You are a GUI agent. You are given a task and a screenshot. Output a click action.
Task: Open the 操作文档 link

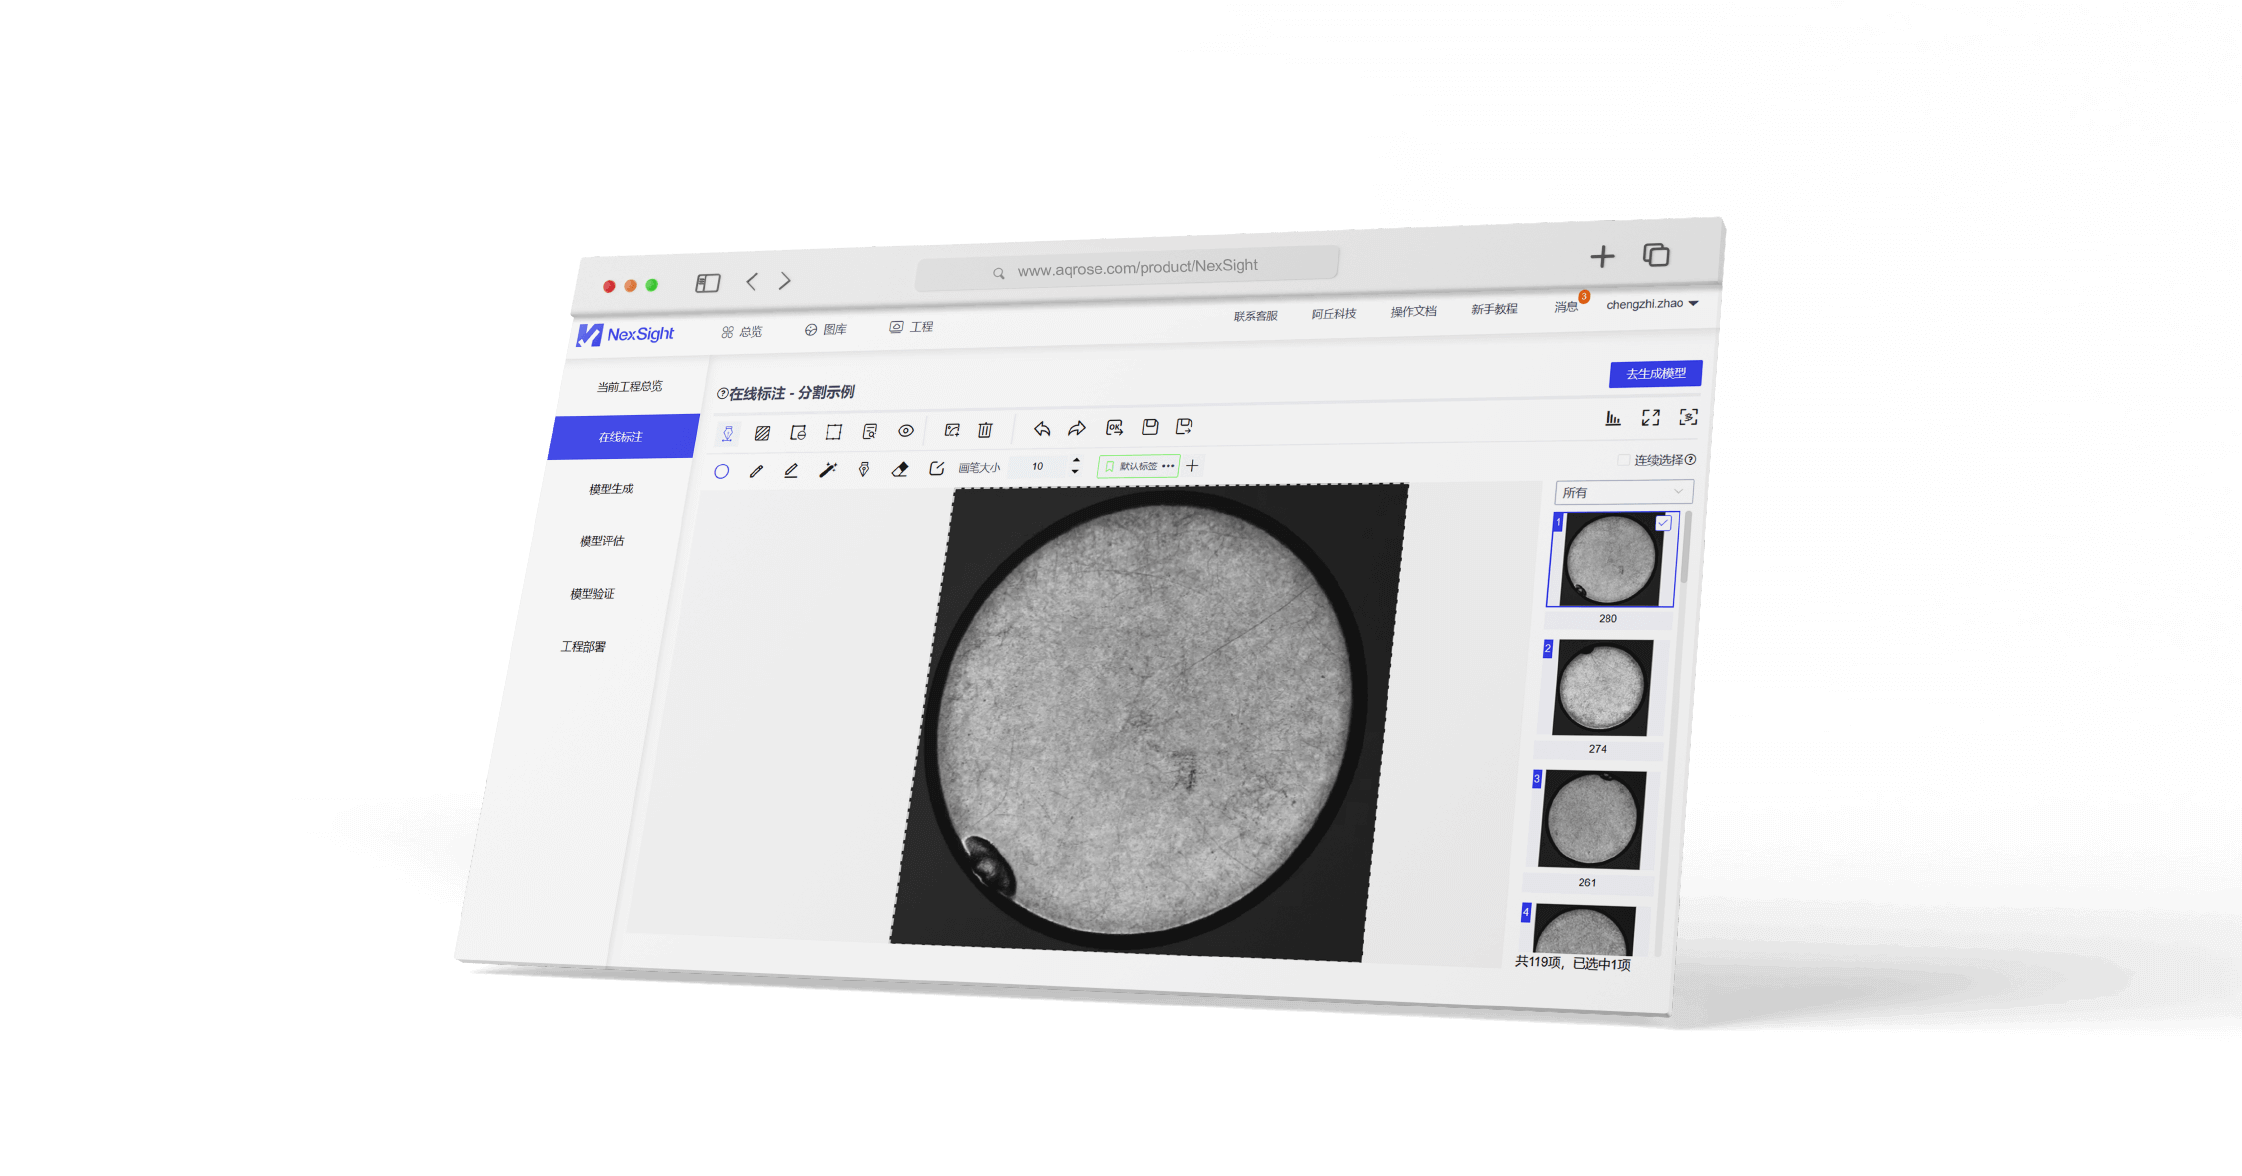(x=1414, y=311)
